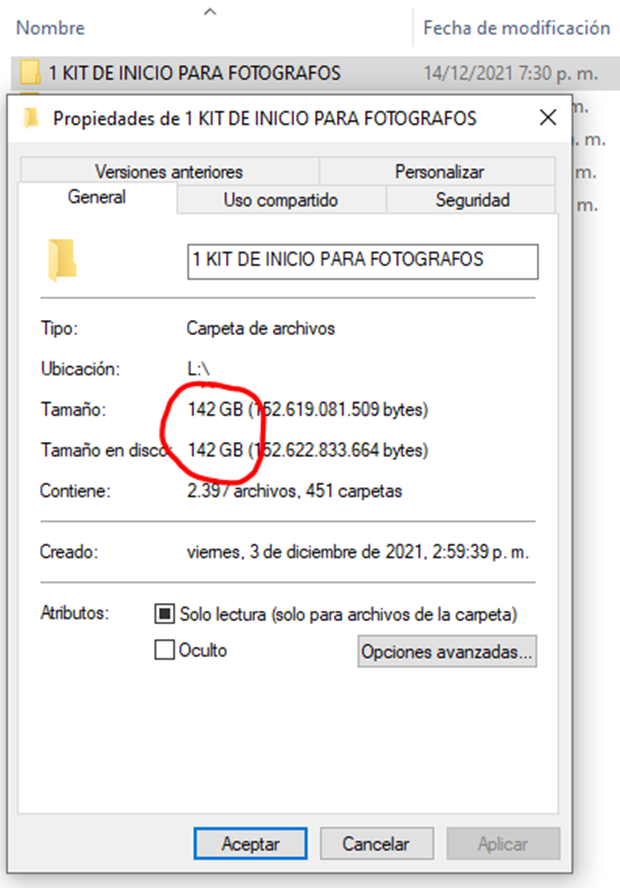This screenshot has height=888, width=620.
Task: Sort by the Nombre column header
Action: 50,28
